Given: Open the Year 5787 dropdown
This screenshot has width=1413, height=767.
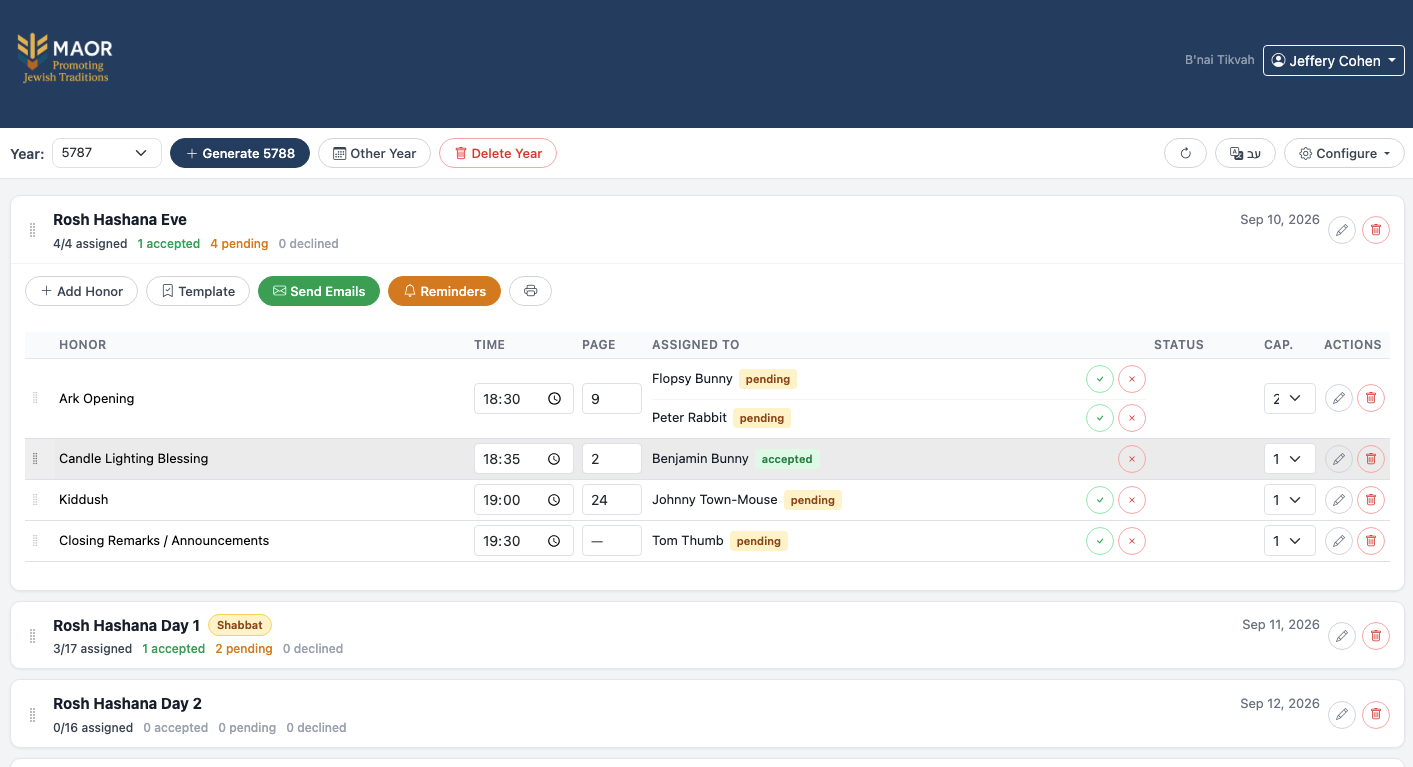Looking at the screenshot, I should [x=106, y=153].
